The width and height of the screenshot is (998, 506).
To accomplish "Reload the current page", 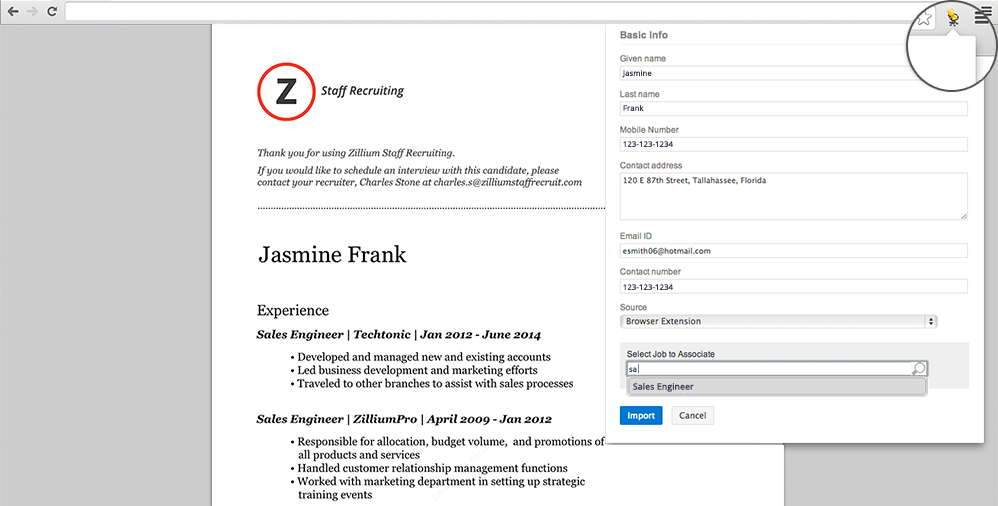I will pos(52,11).
